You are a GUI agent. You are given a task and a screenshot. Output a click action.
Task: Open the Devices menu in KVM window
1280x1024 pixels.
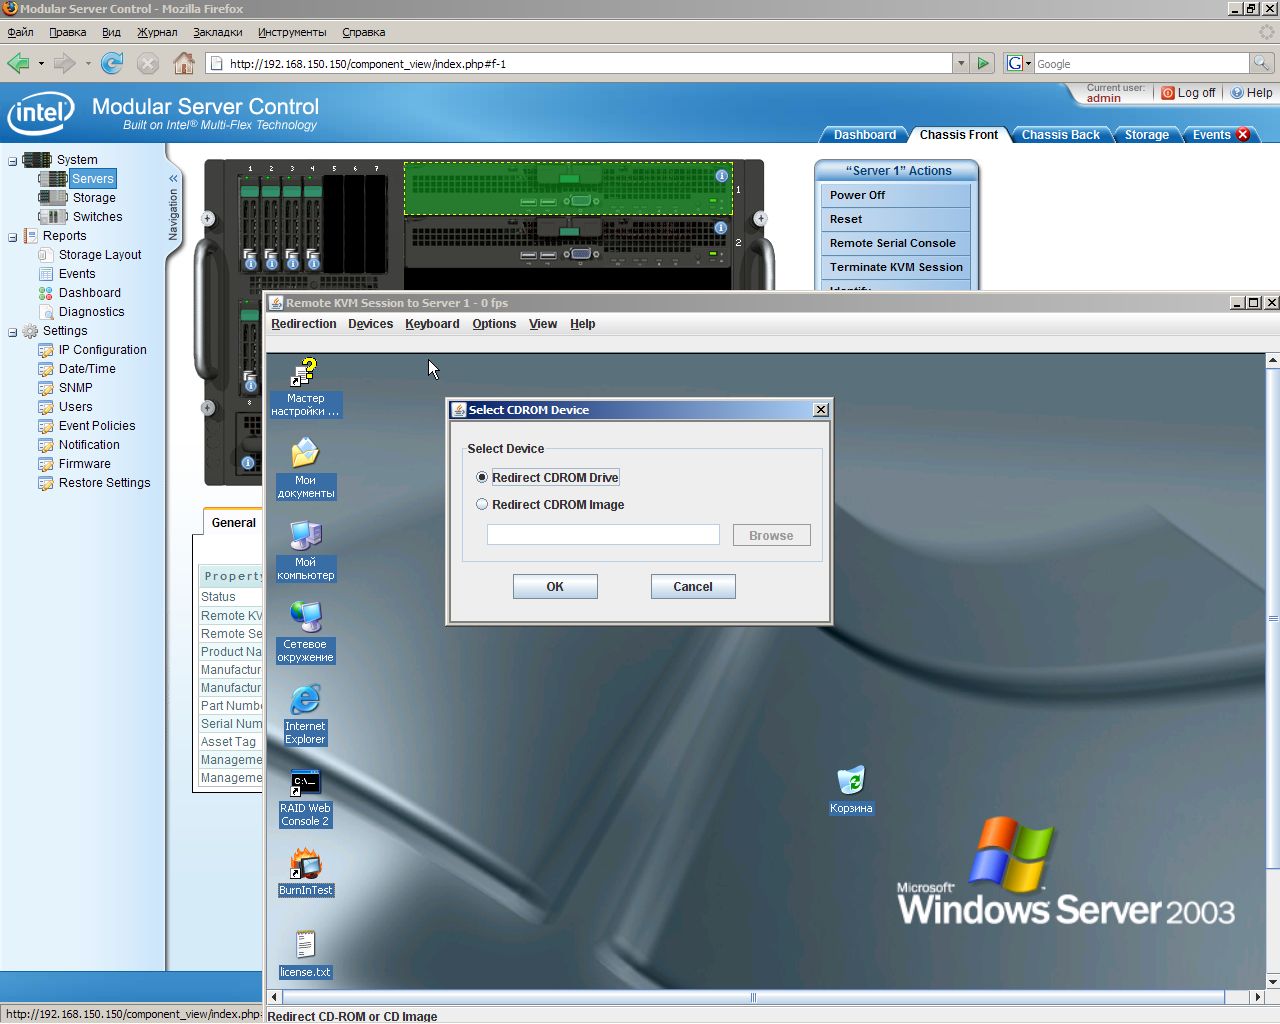370,324
